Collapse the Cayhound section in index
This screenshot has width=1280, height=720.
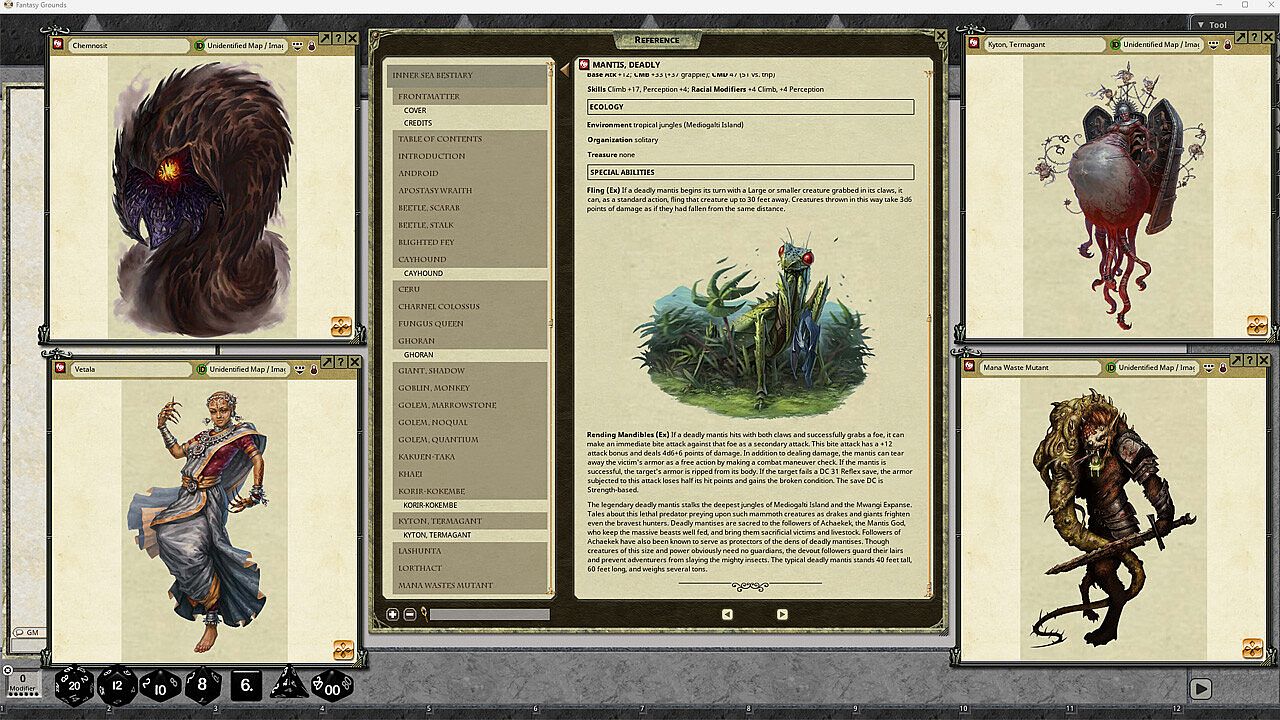point(470,259)
